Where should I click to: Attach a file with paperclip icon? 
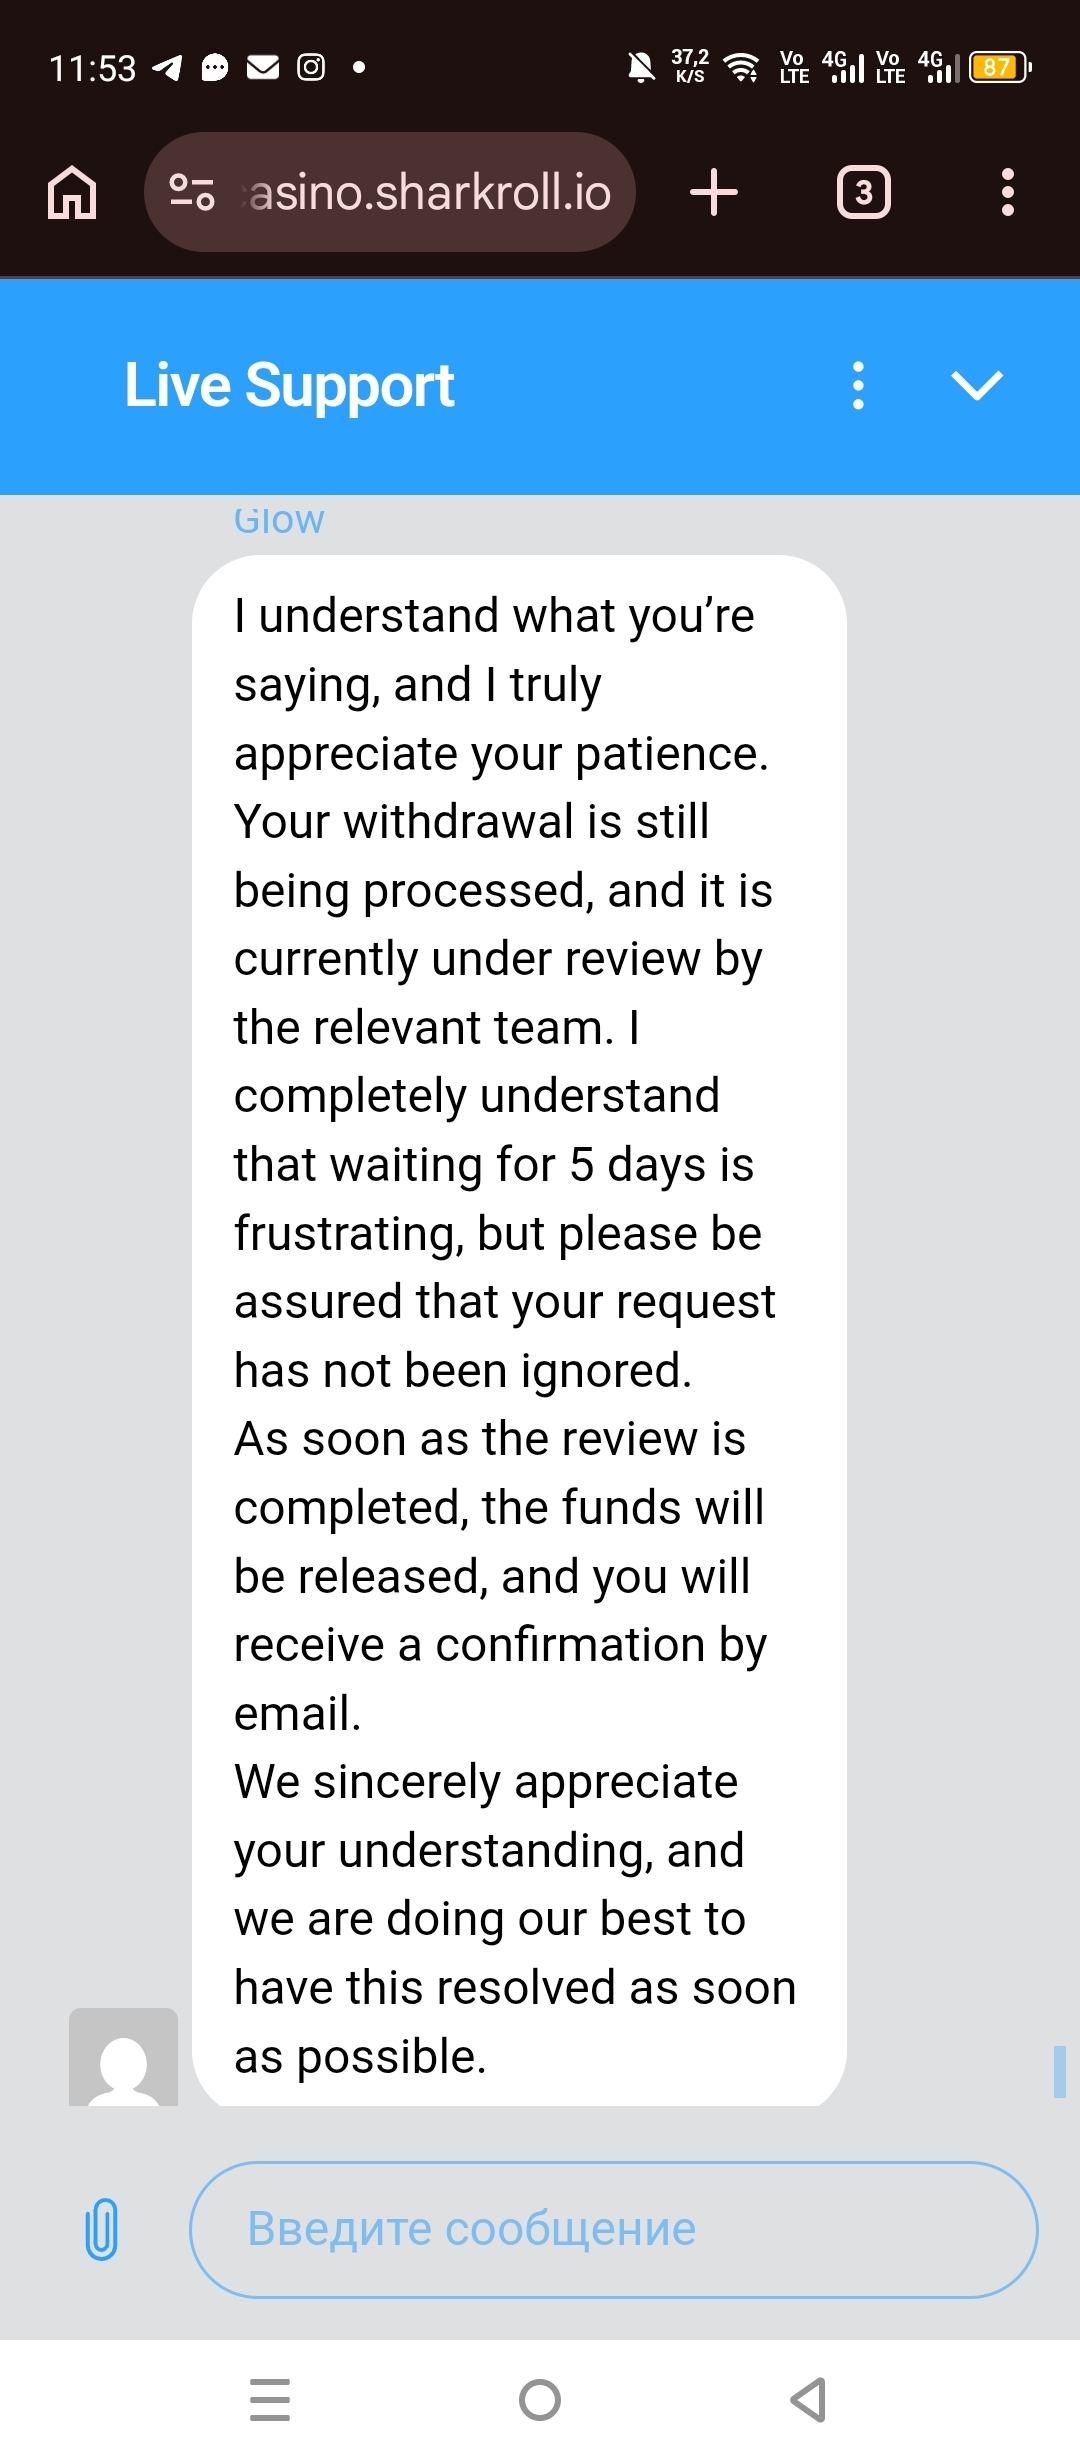click(x=101, y=2229)
